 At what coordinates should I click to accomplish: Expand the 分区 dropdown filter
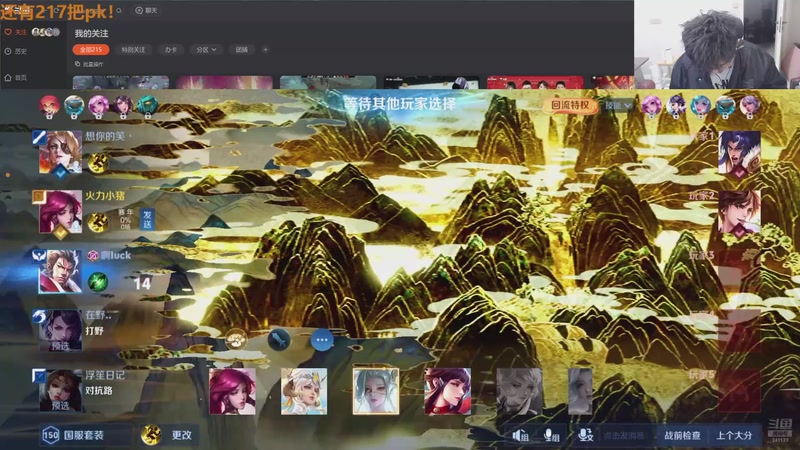click(206, 49)
